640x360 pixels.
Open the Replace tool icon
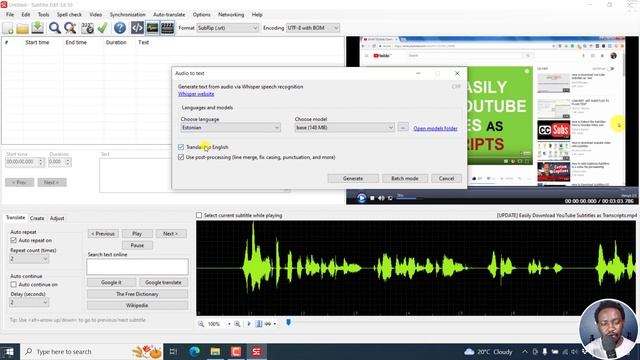[70, 28]
